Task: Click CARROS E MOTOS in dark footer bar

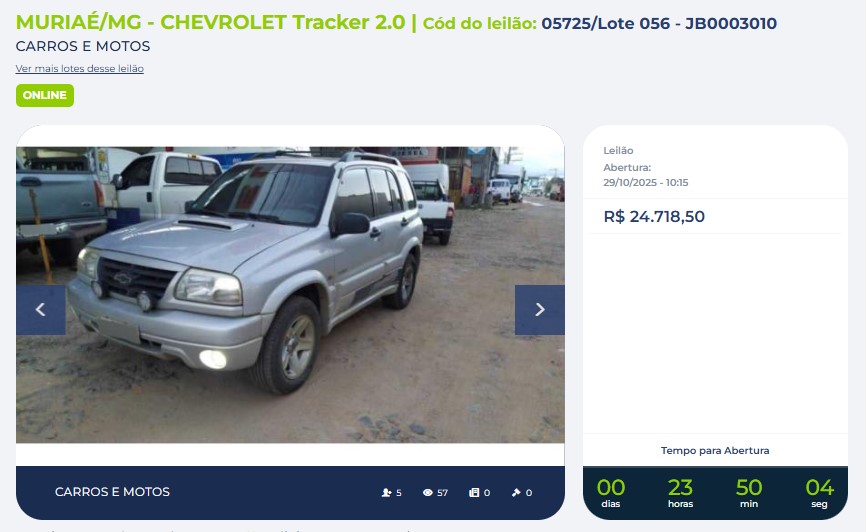Action: [x=112, y=492]
